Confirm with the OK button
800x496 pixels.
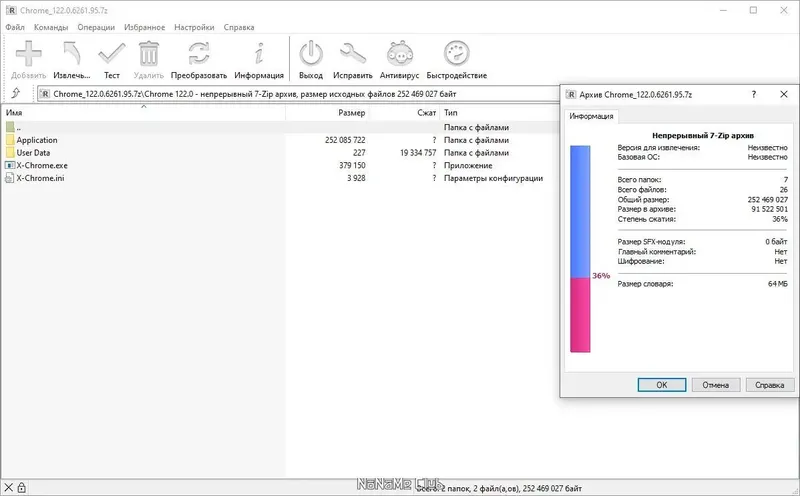(662, 385)
